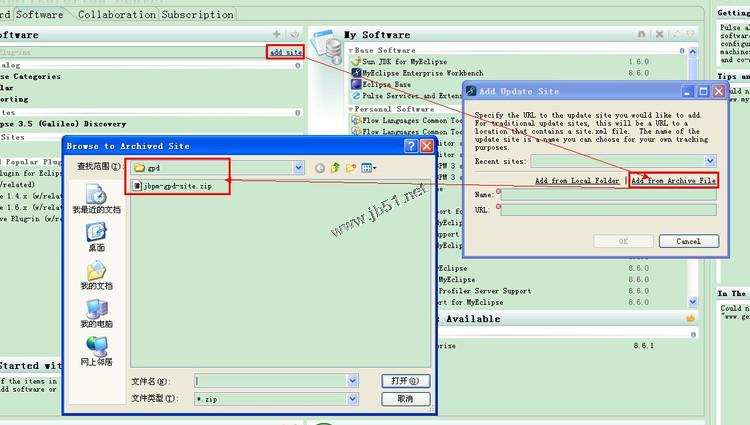Viewport: 750px width, 425px height.
Task: Click the file name (文件名) input field
Action: coord(271,381)
